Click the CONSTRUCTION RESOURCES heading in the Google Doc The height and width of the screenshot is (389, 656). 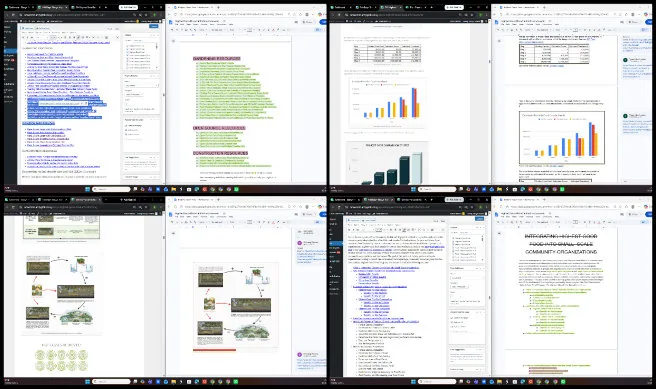(220, 153)
